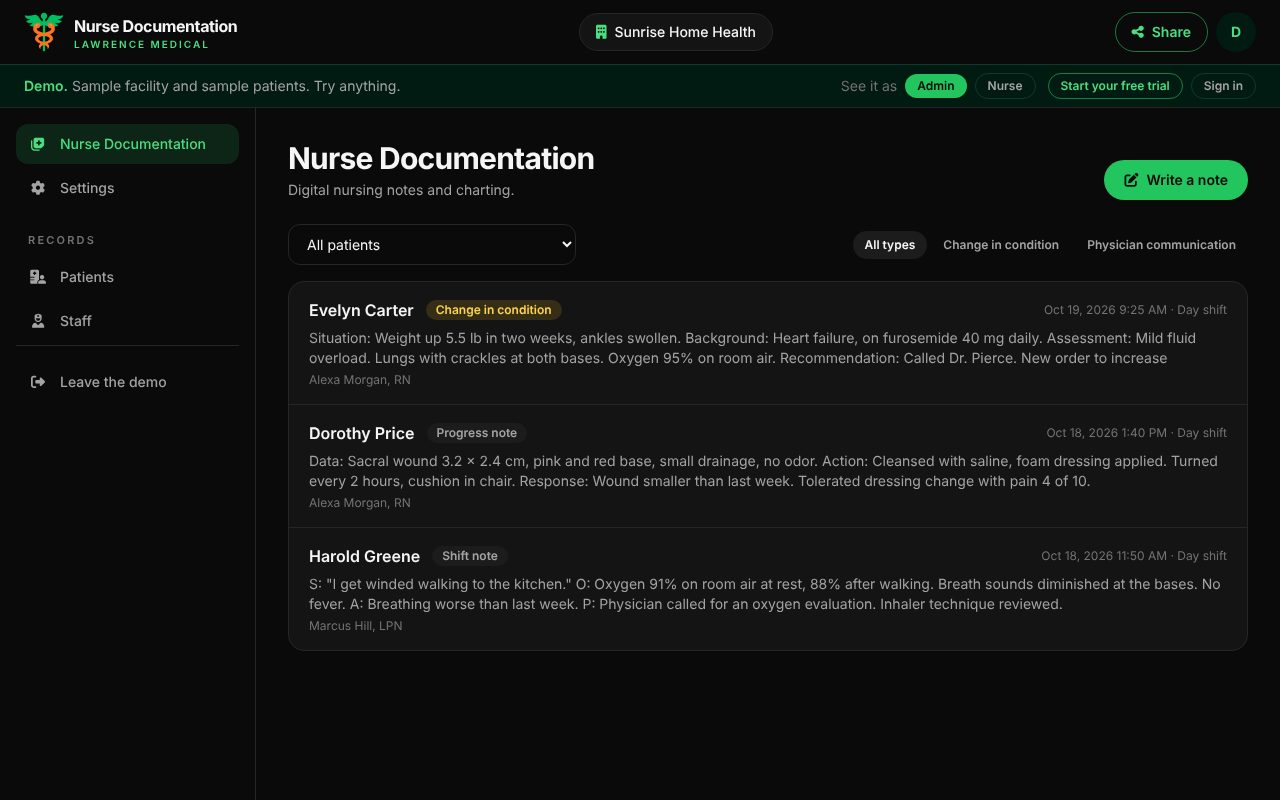
Task: Open Harold Greene's shift note
Action: click(x=768, y=589)
